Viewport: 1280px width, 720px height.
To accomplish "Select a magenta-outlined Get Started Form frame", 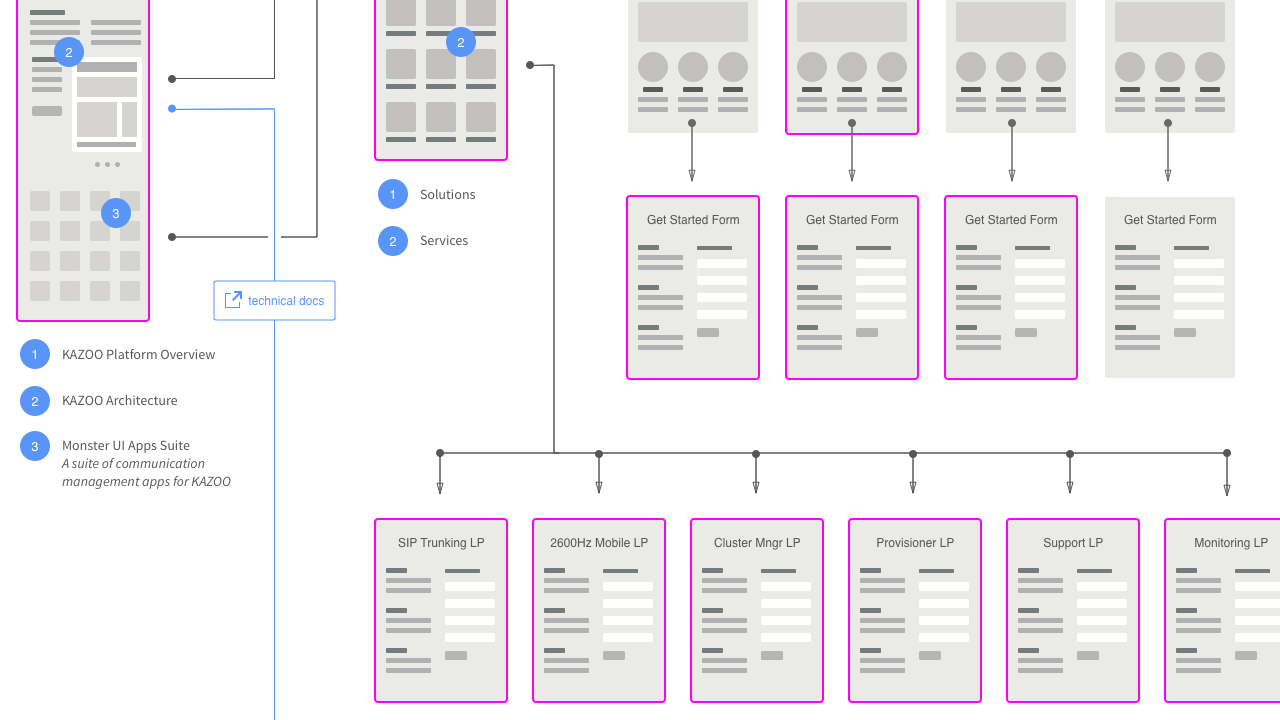I will click(692, 288).
